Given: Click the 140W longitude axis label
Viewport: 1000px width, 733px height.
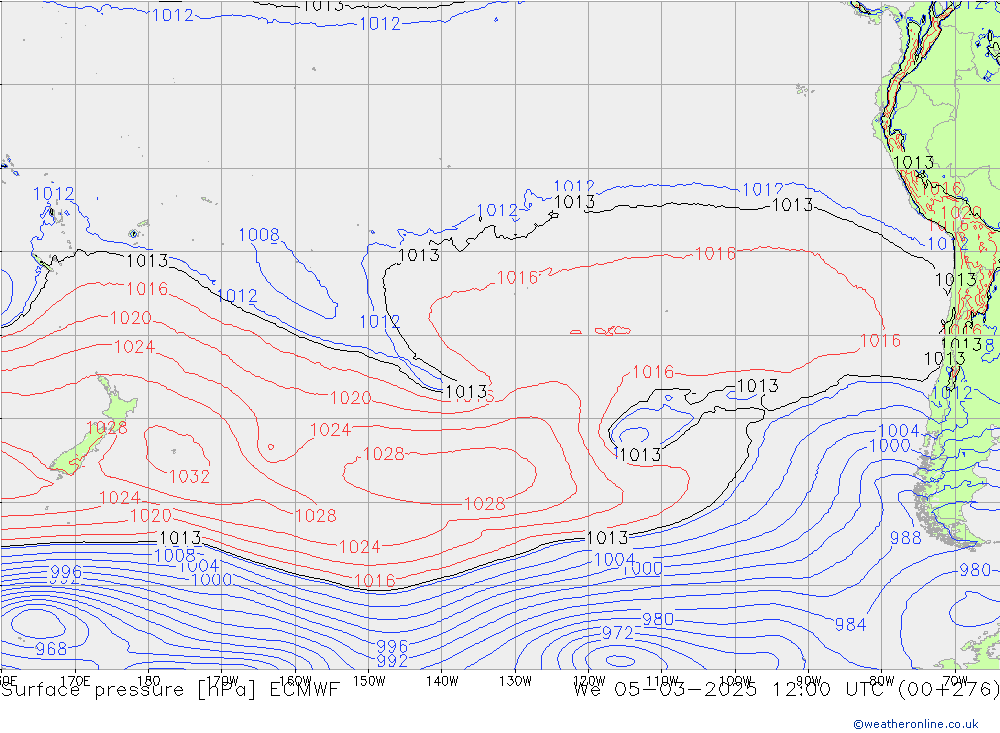Looking at the screenshot, I should [x=442, y=681].
